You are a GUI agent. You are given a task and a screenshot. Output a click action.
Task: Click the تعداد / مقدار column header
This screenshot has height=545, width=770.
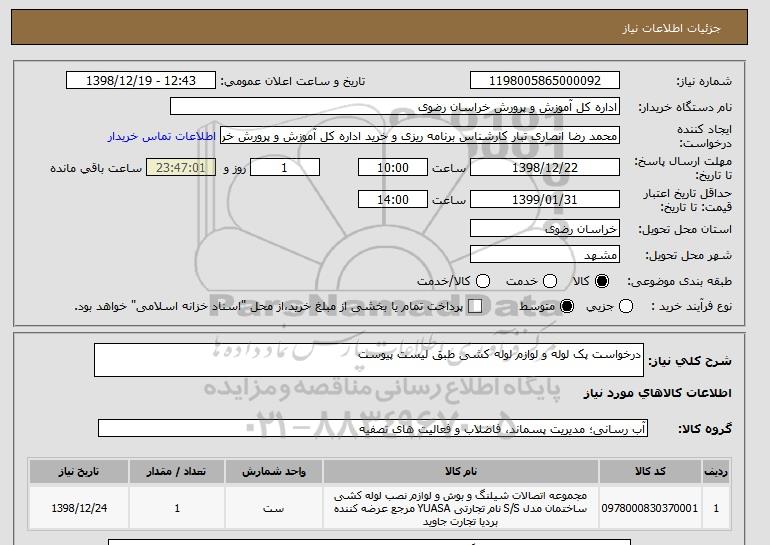point(177,471)
